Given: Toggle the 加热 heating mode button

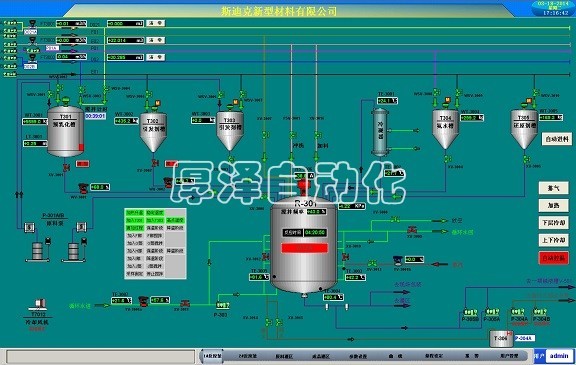Looking at the screenshot, I should click(x=554, y=205).
